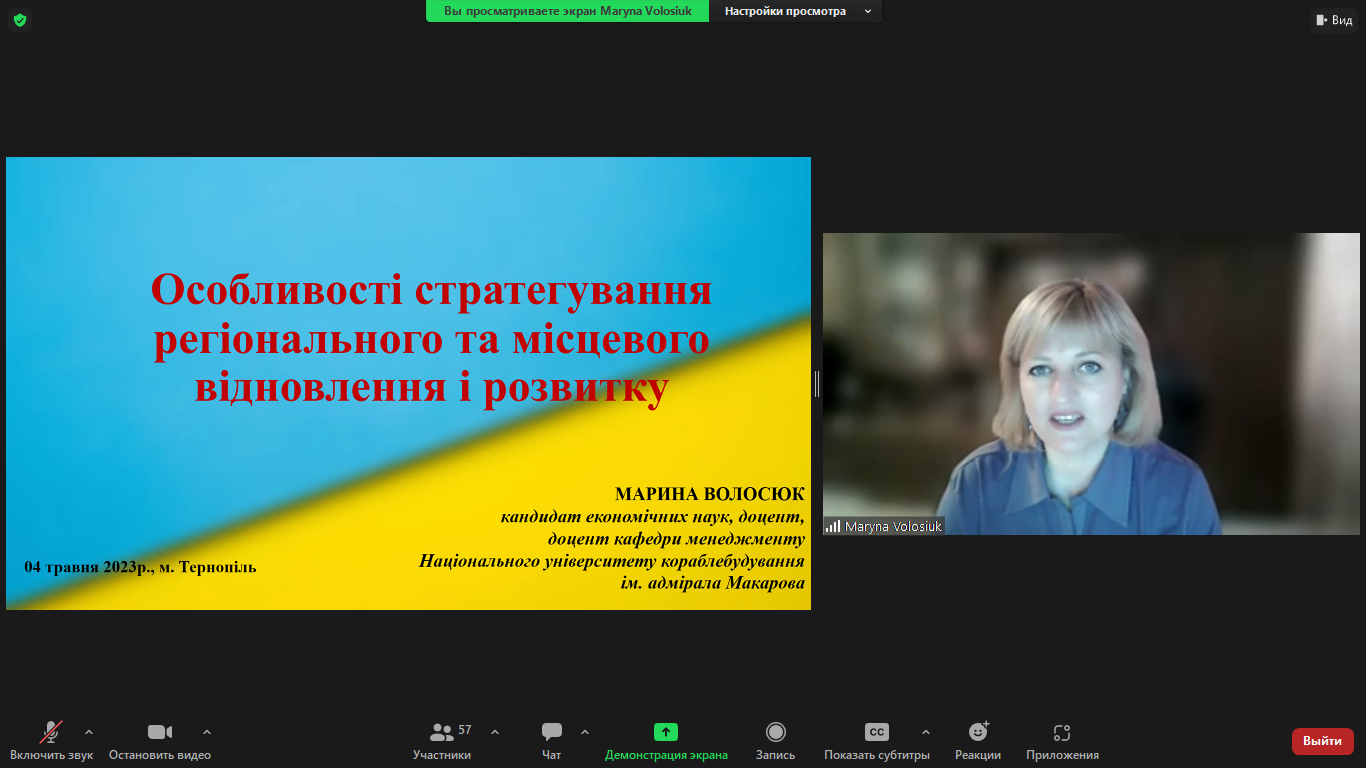This screenshot has height=768, width=1366.
Task: Open the Вид view menu
Action: [x=1334, y=20]
